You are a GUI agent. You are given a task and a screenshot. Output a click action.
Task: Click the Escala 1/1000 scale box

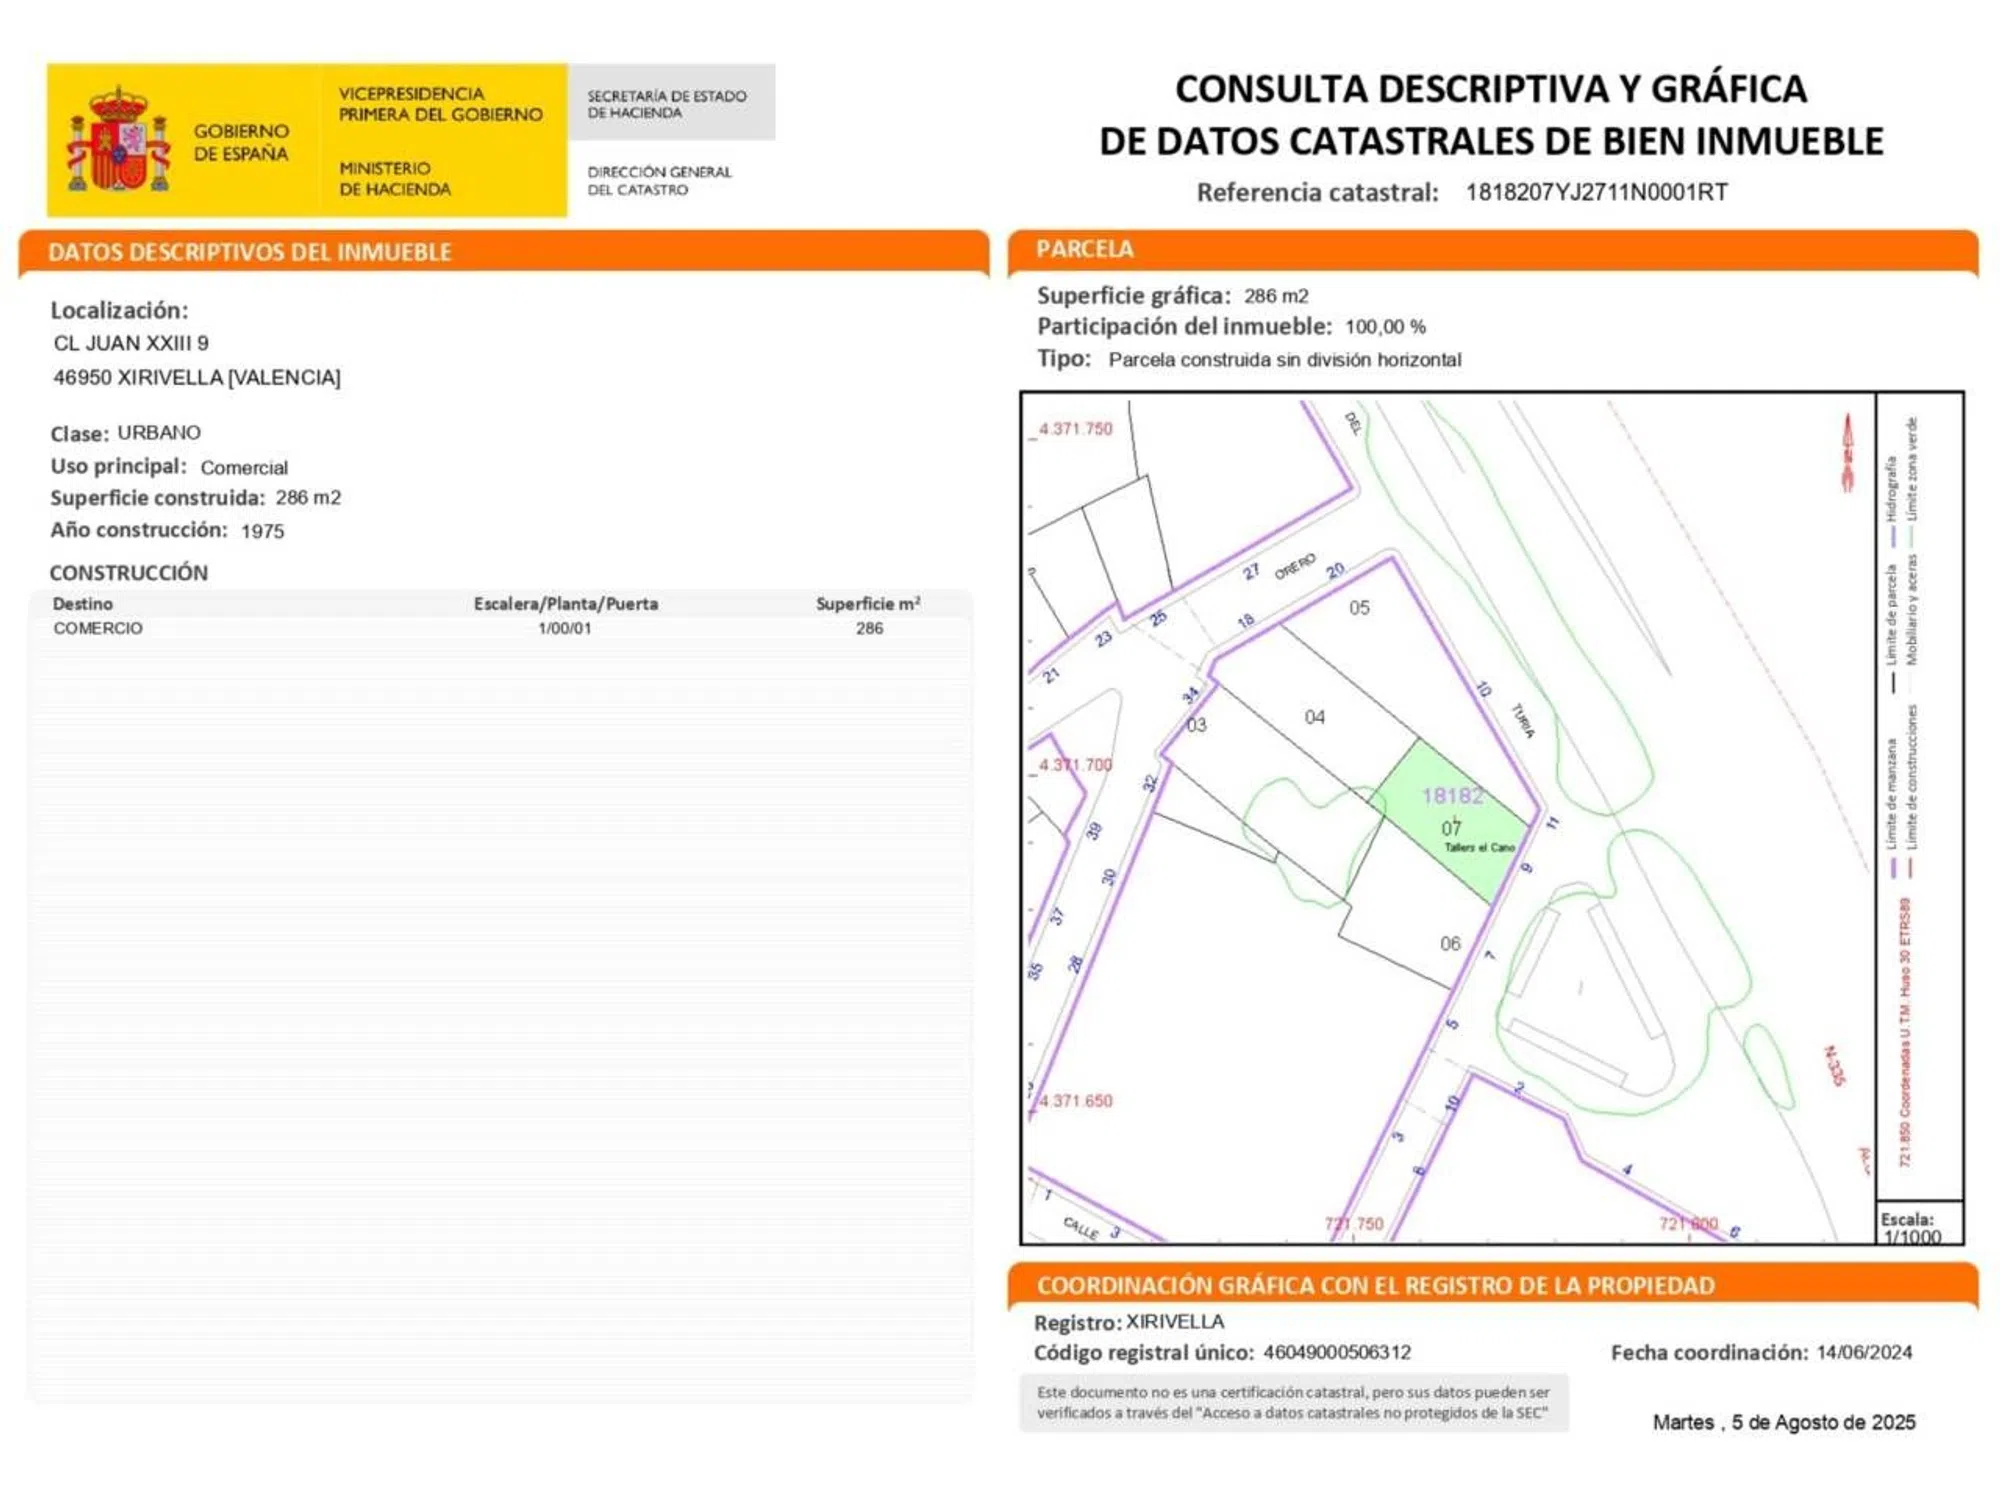(1919, 1224)
